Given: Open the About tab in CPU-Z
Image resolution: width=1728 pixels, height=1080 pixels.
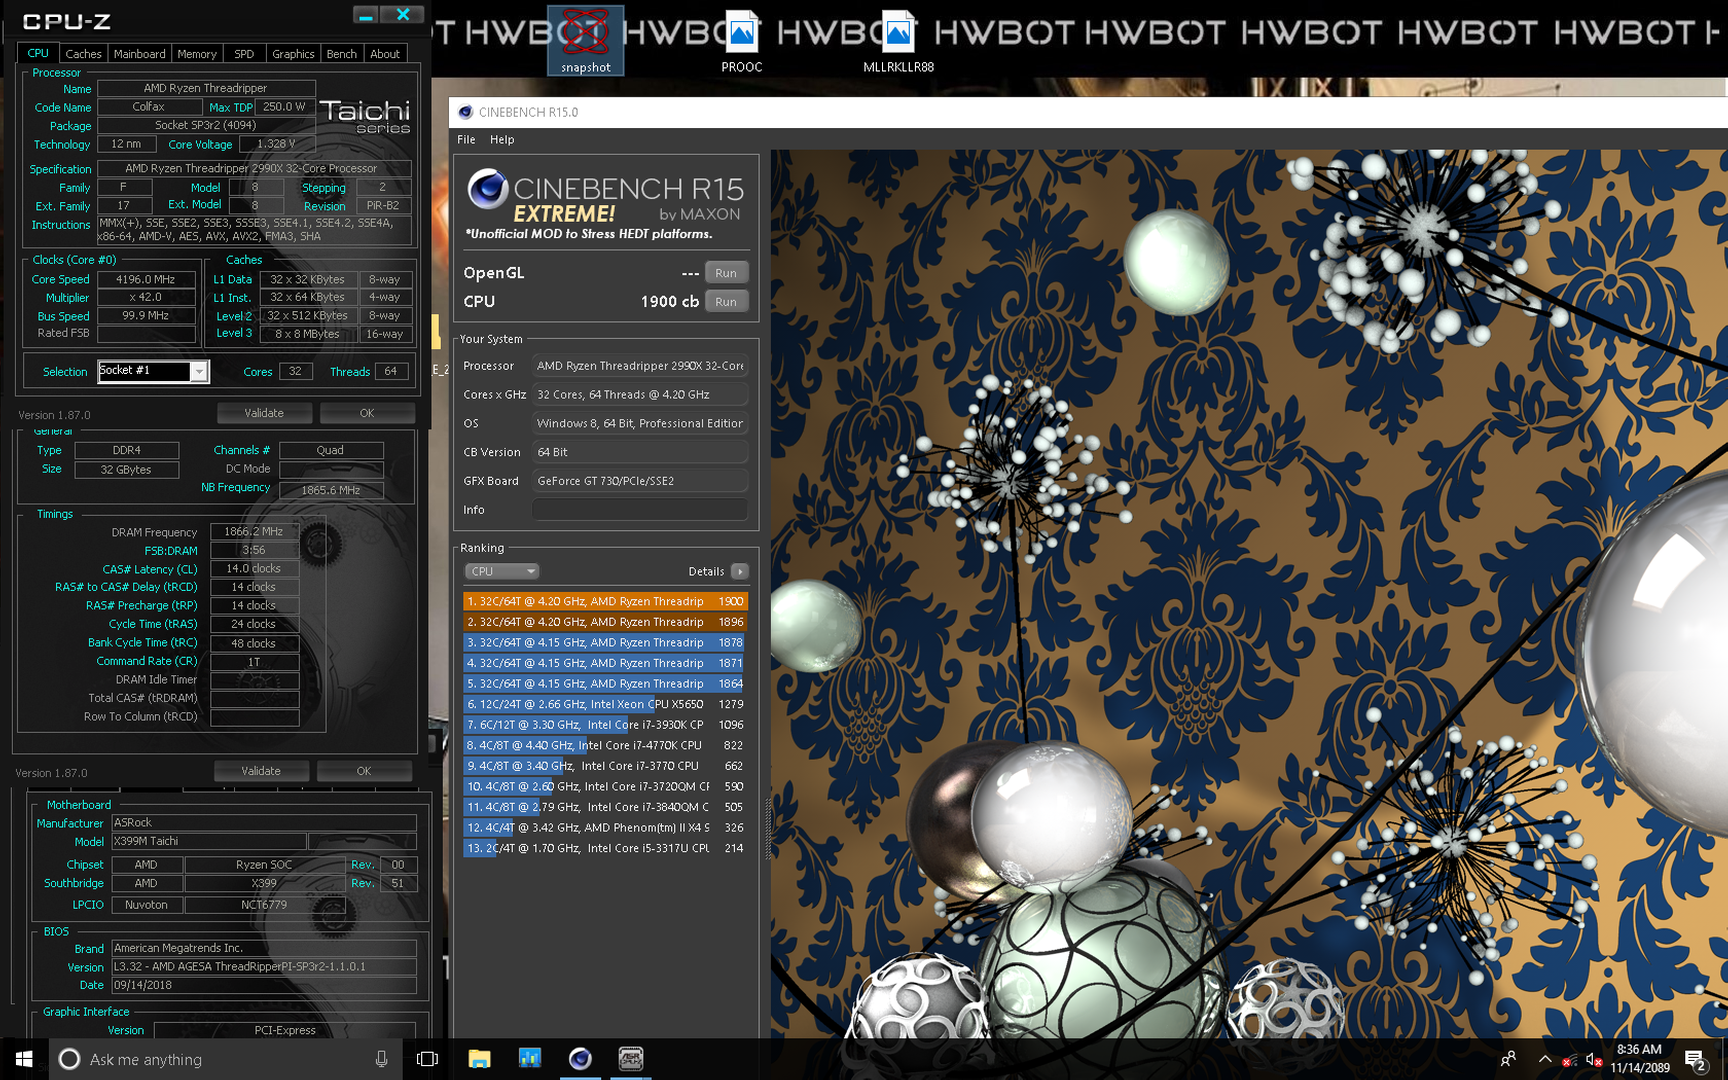Looking at the screenshot, I should click(385, 54).
